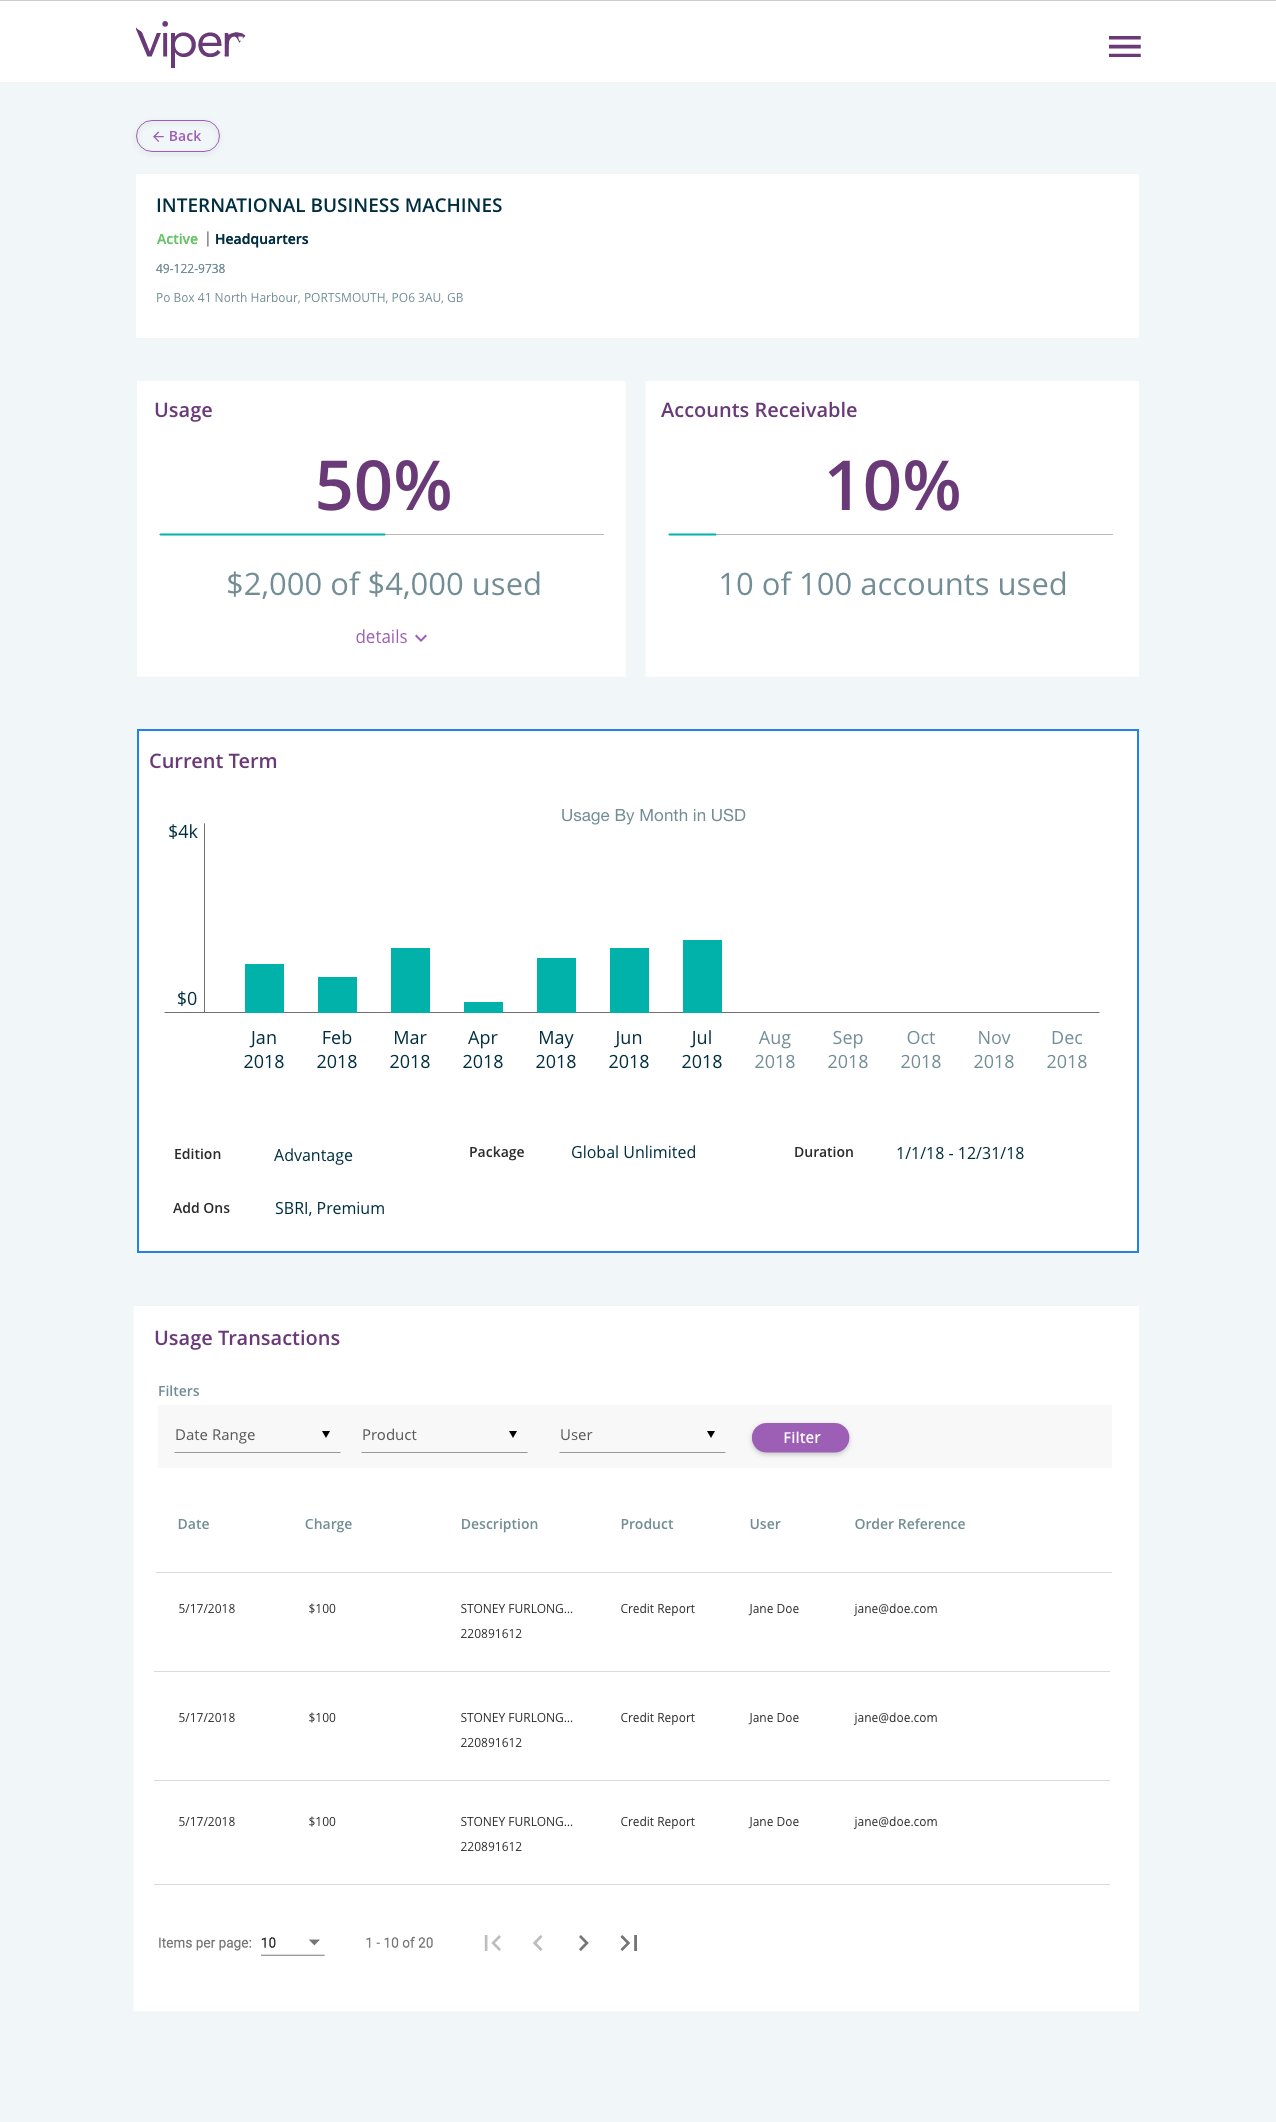Viewport: 1276px width, 2122px height.
Task: Change the items per page selector
Action: coord(292,1942)
